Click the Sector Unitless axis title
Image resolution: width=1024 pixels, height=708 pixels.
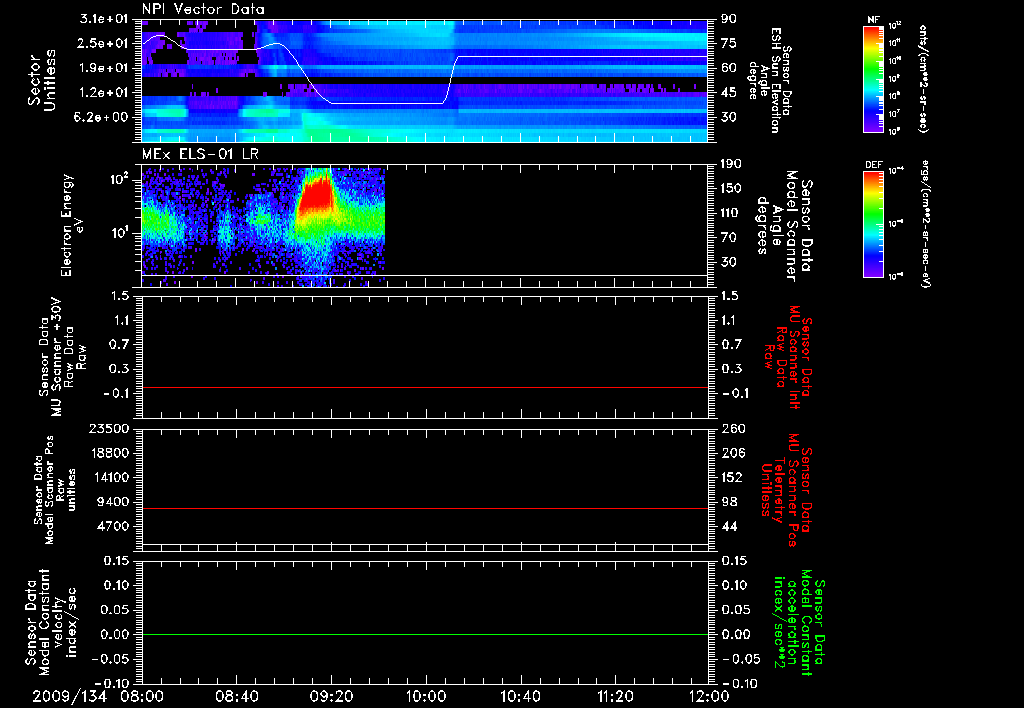coord(42,80)
